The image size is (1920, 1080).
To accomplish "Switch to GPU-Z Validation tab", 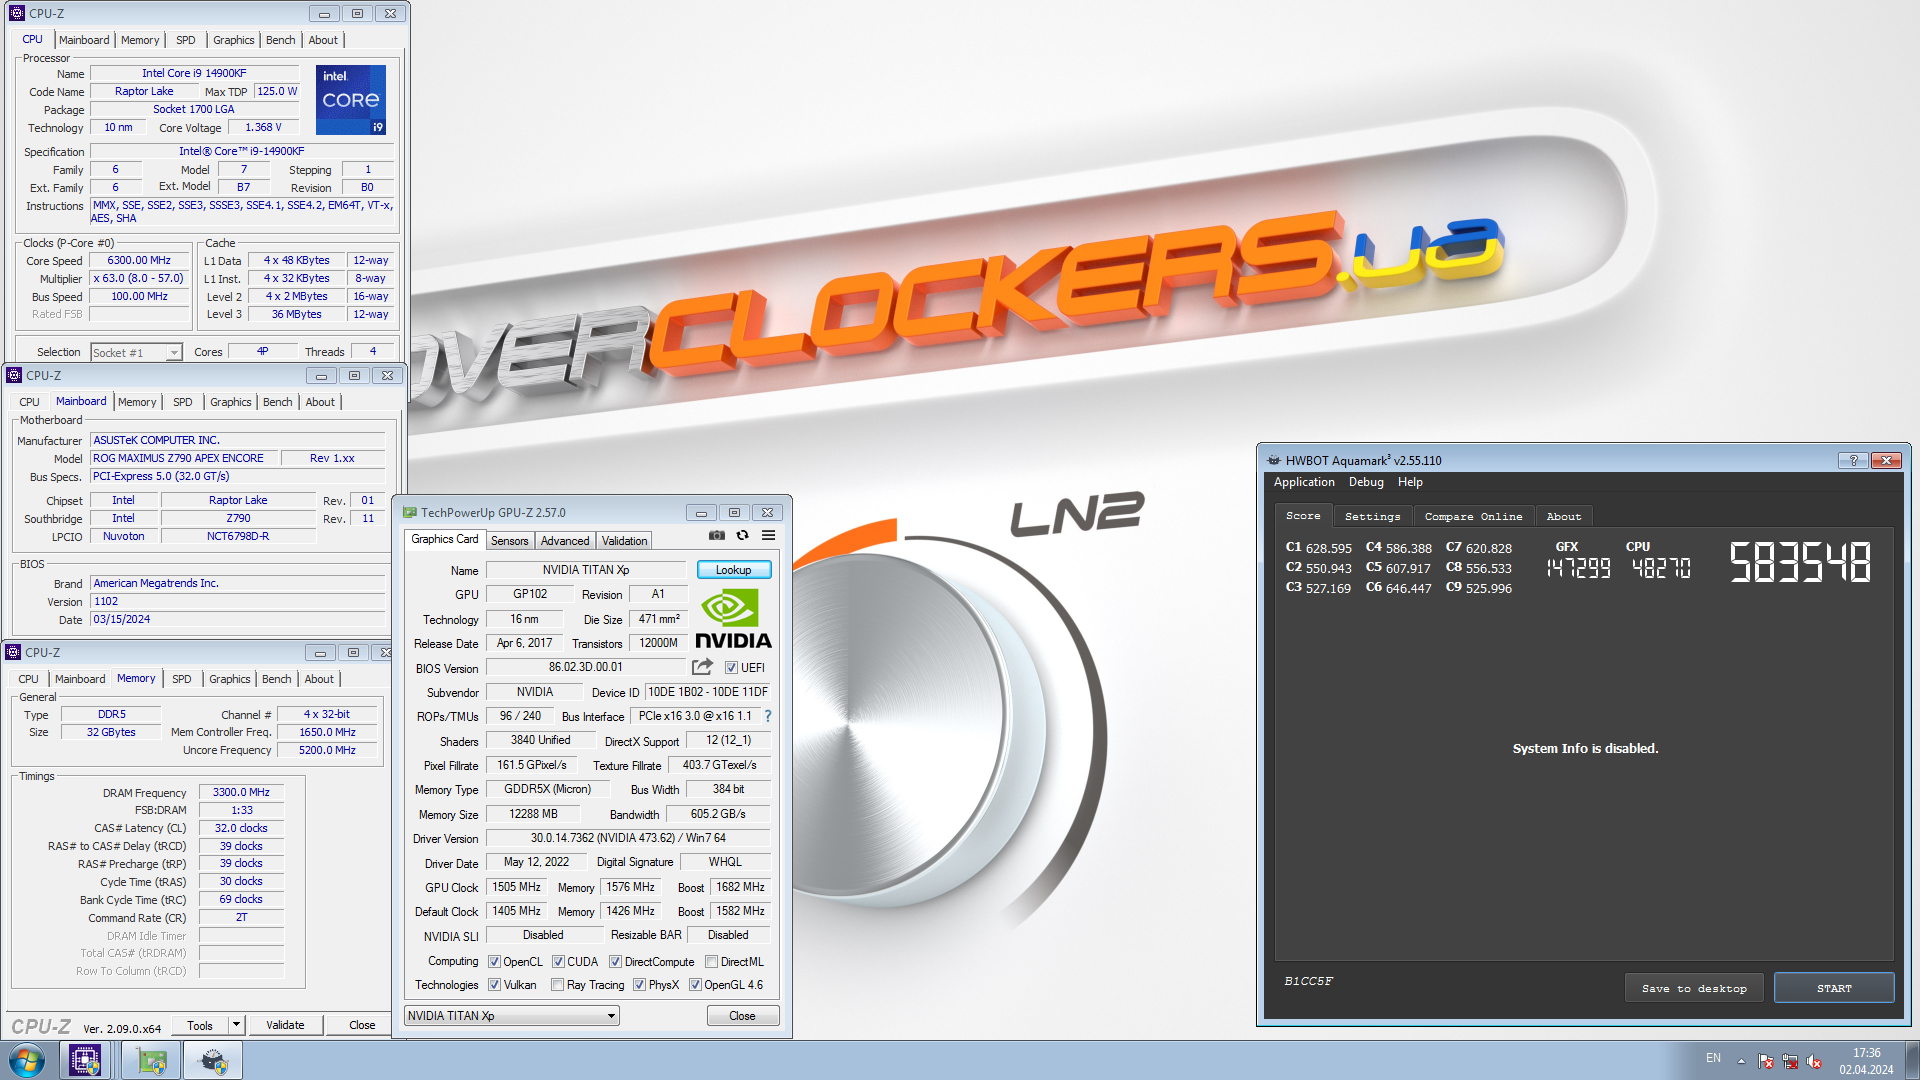I will coord(624,541).
